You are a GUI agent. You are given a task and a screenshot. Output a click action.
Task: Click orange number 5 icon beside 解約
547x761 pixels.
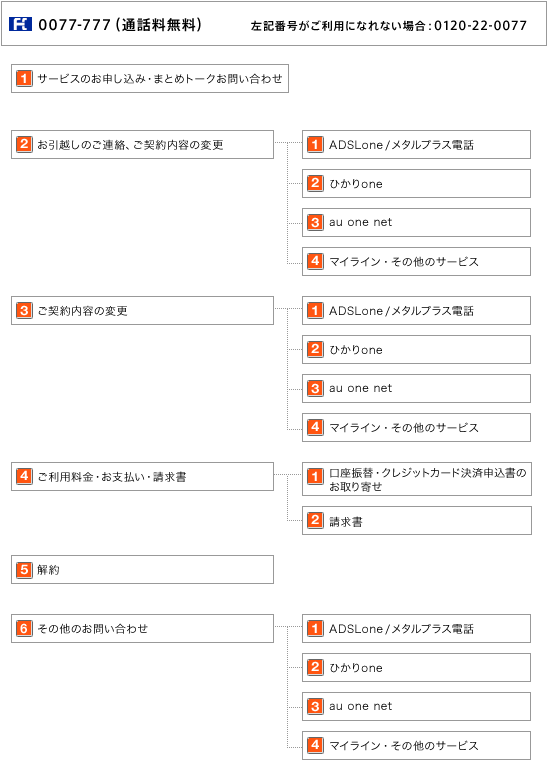click(24, 569)
